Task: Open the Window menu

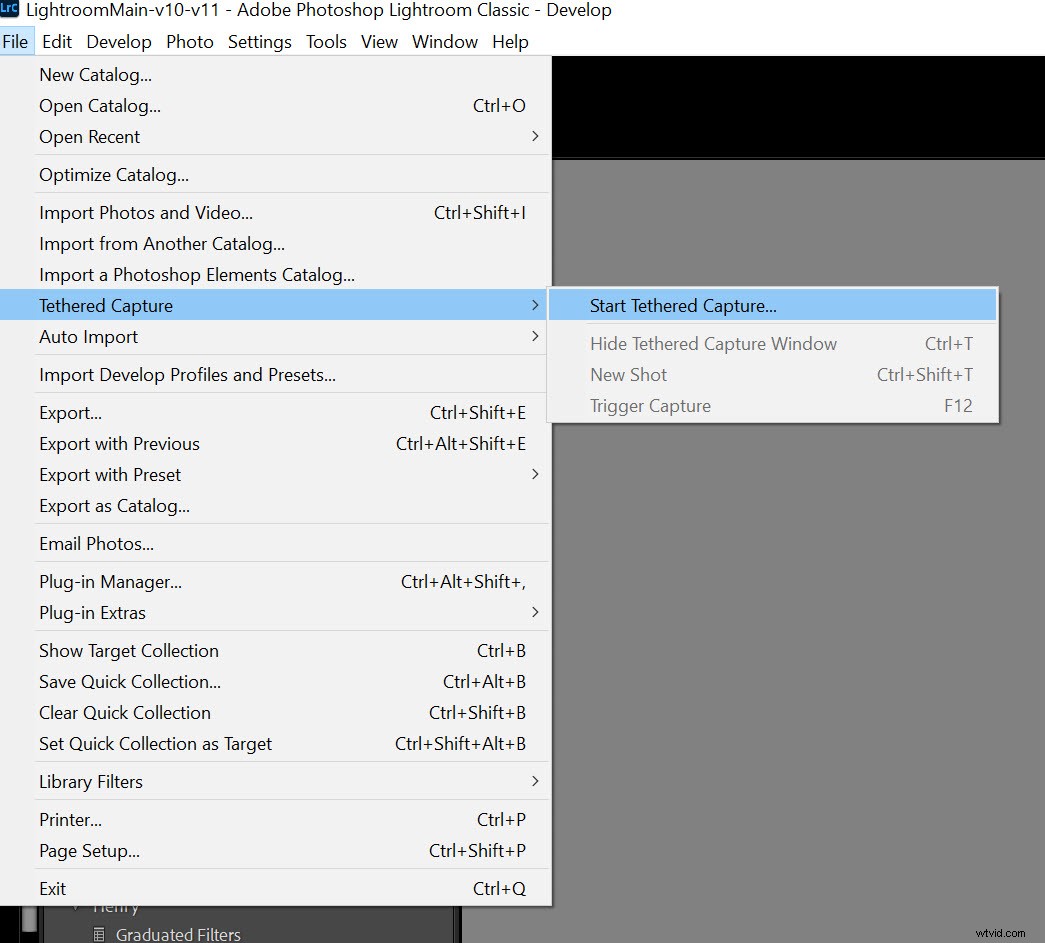Action: pos(445,41)
